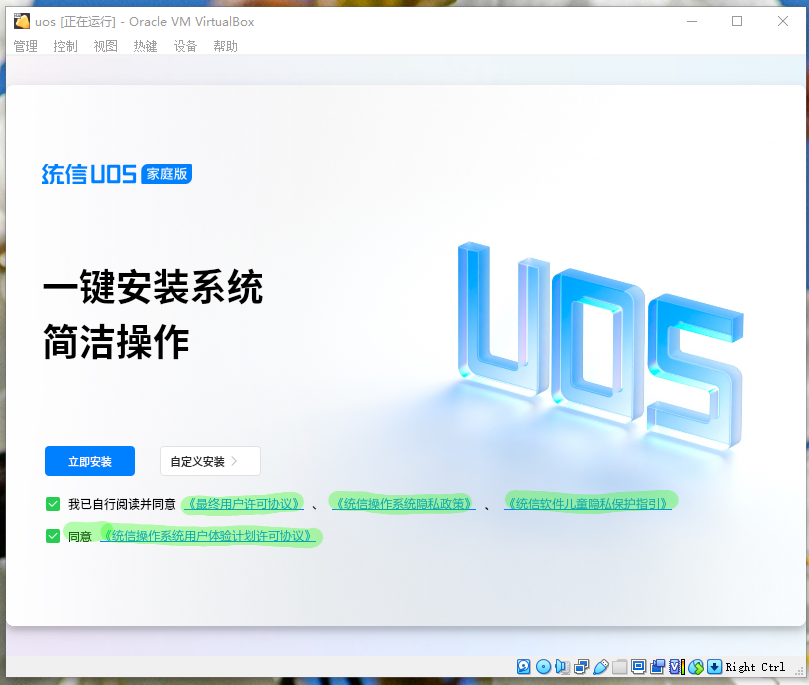Viewport: 809px width, 685px height.
Task: Open the 控制 menu
Action: pos(65,46)
